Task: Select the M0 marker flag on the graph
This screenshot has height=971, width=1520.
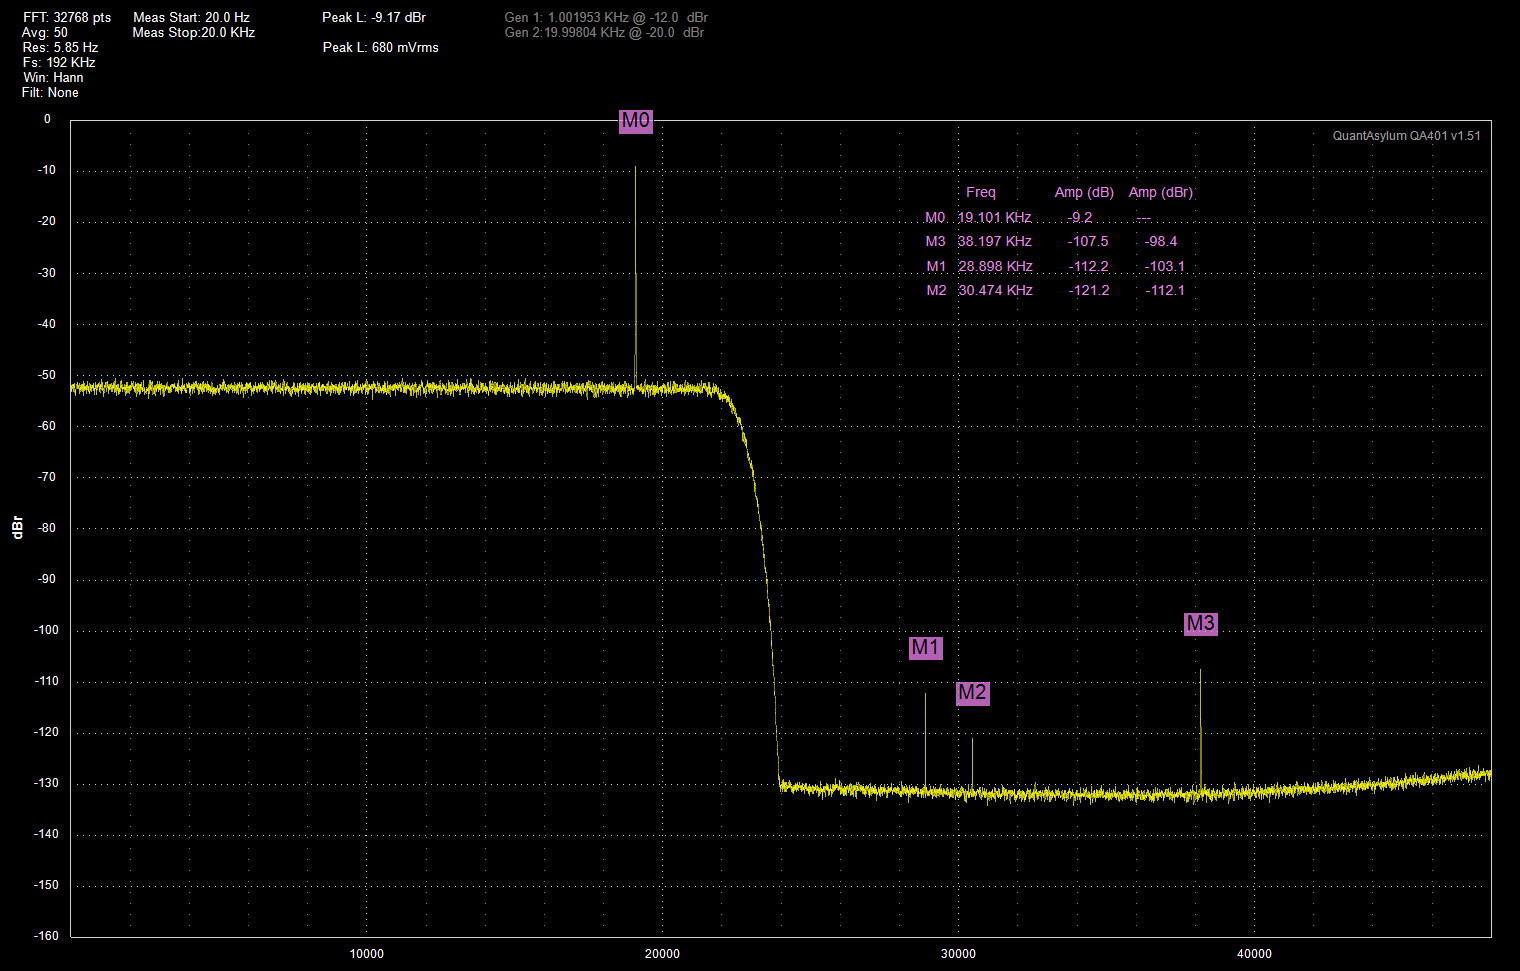Action: point(636,121)
